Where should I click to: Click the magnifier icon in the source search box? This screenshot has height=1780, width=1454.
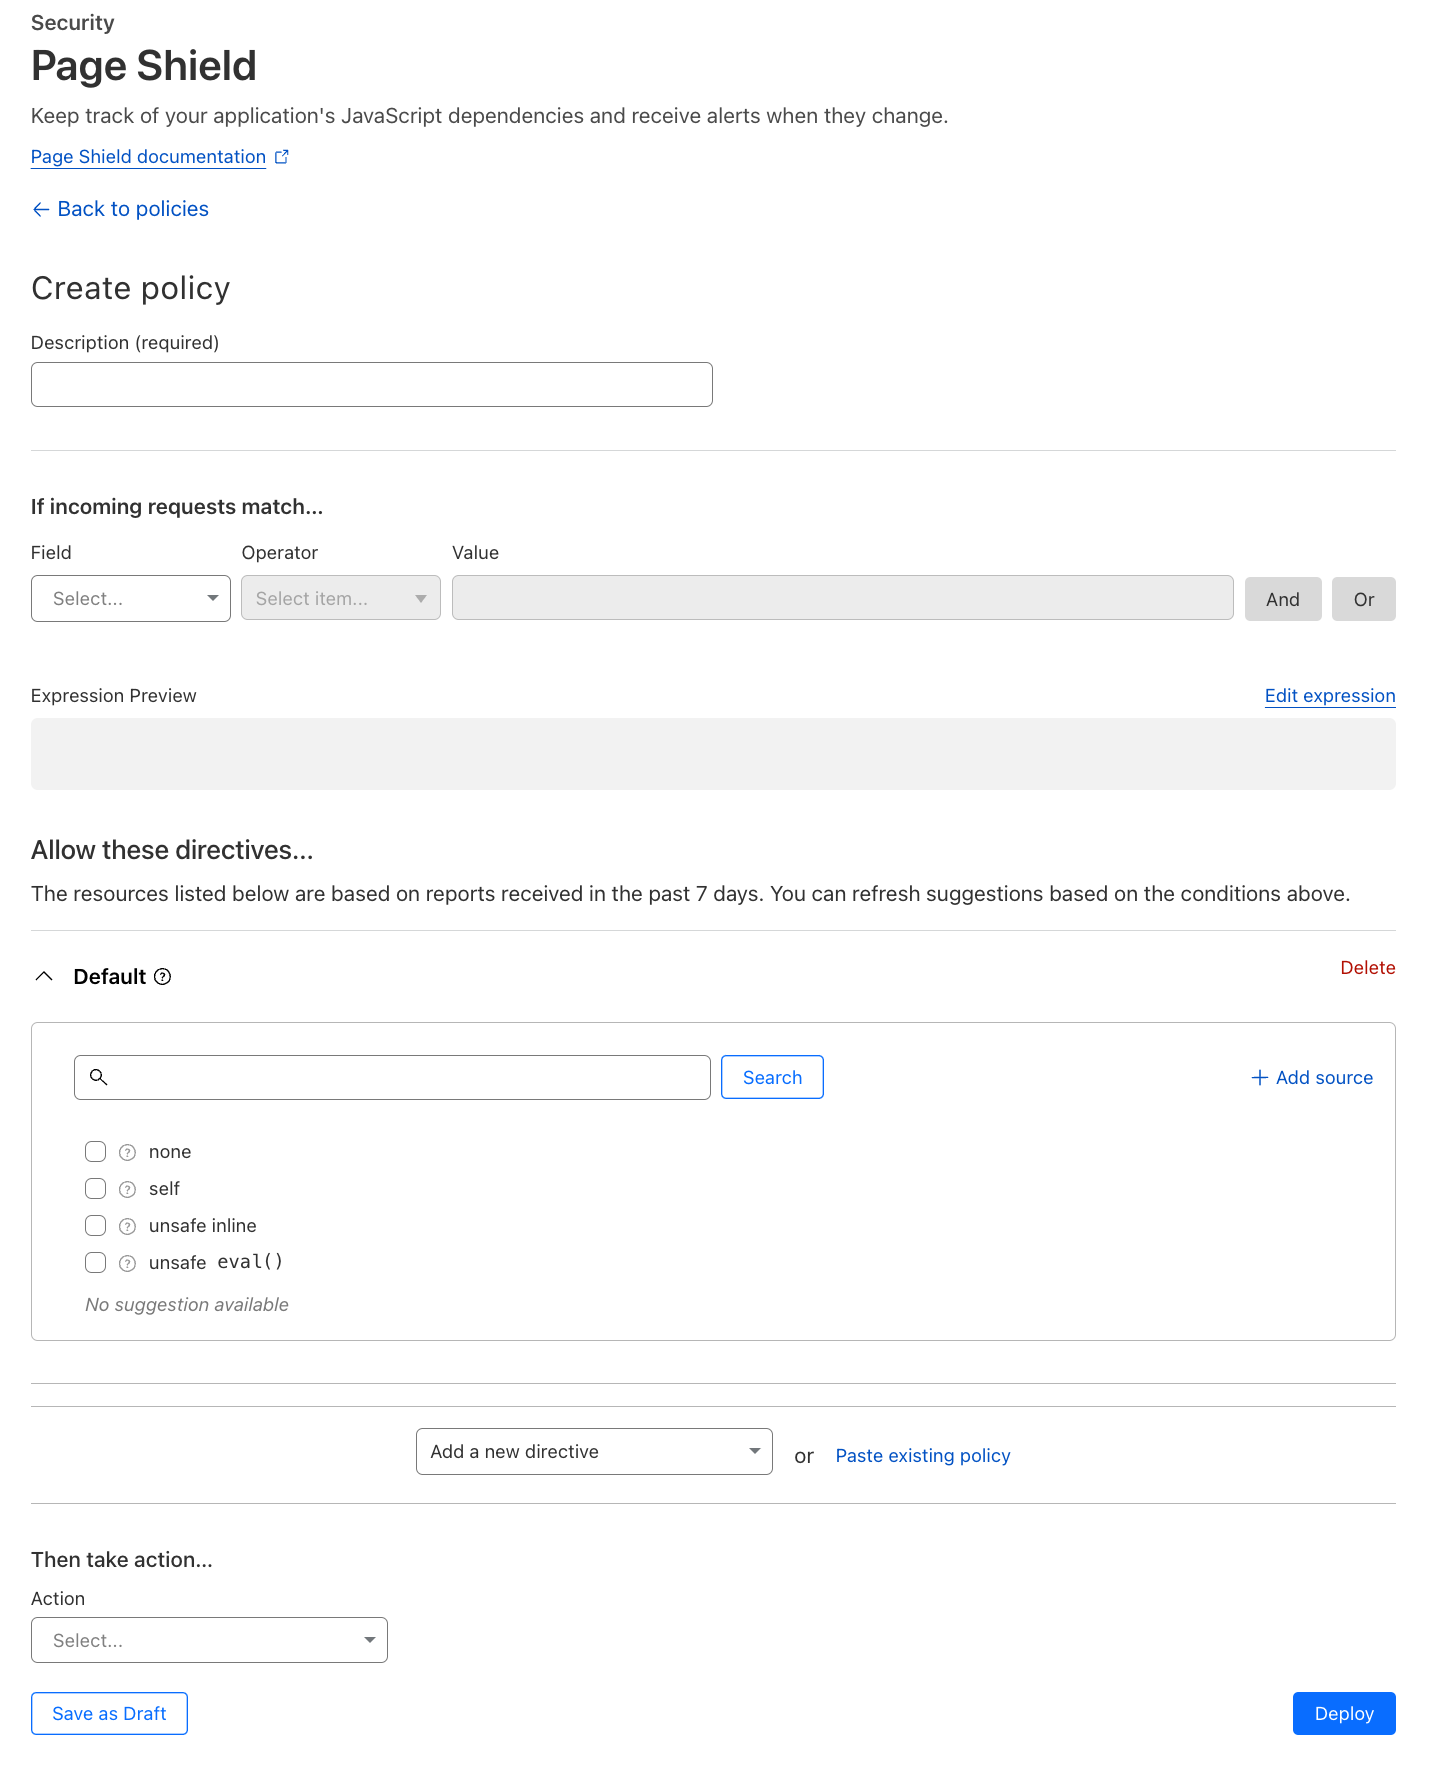(x=98, y=1077)
